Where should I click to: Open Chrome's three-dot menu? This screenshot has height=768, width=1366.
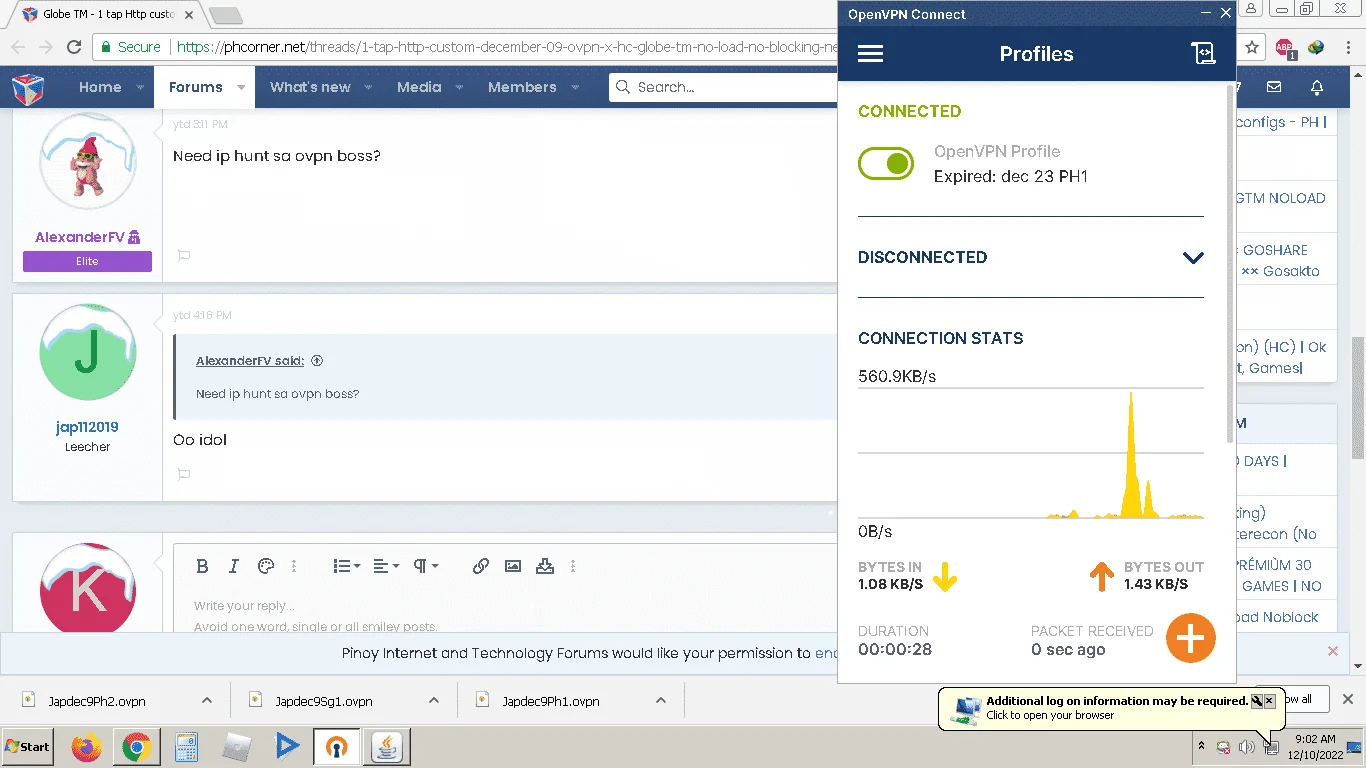pos(1348,47)
